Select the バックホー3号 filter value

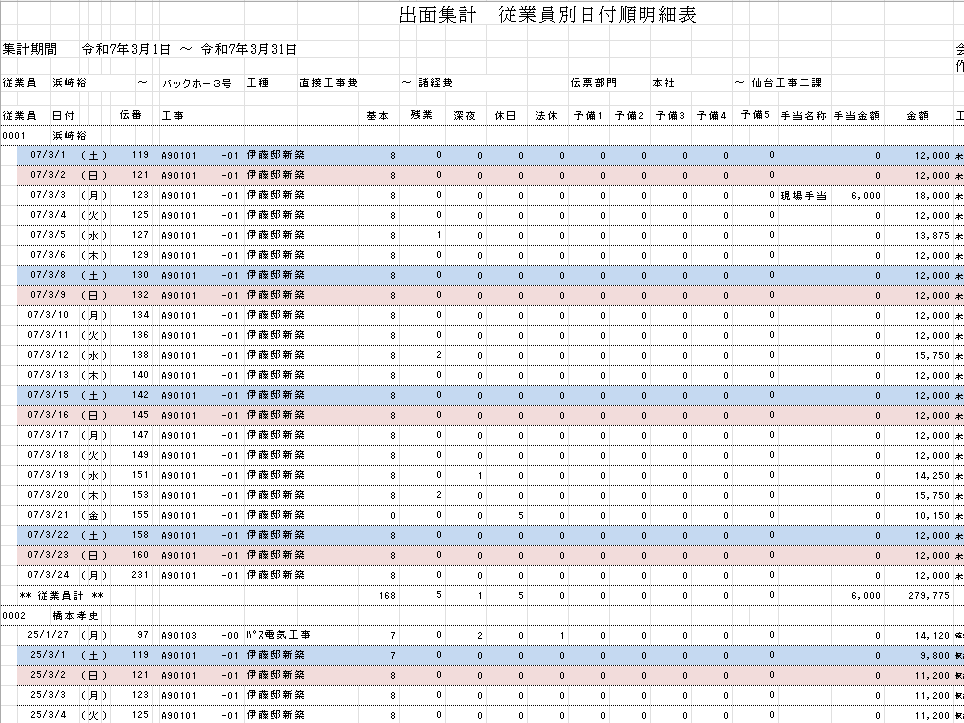tap(197, 83)
